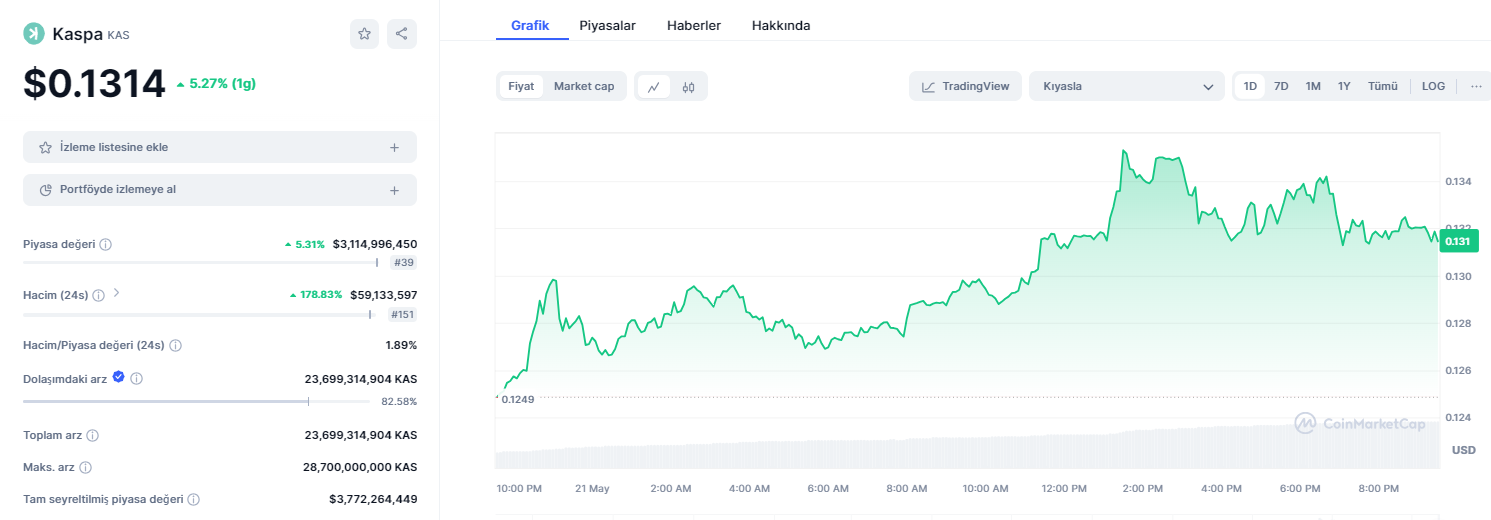Switch to the Piyasalar tab

[x=607, y=26]
